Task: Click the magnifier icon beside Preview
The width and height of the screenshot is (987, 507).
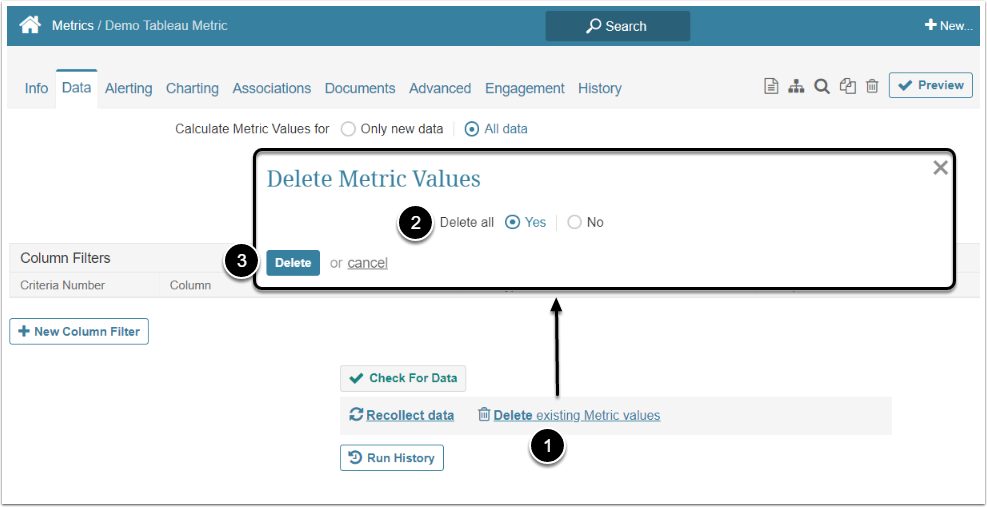Action: coord(821,87)
